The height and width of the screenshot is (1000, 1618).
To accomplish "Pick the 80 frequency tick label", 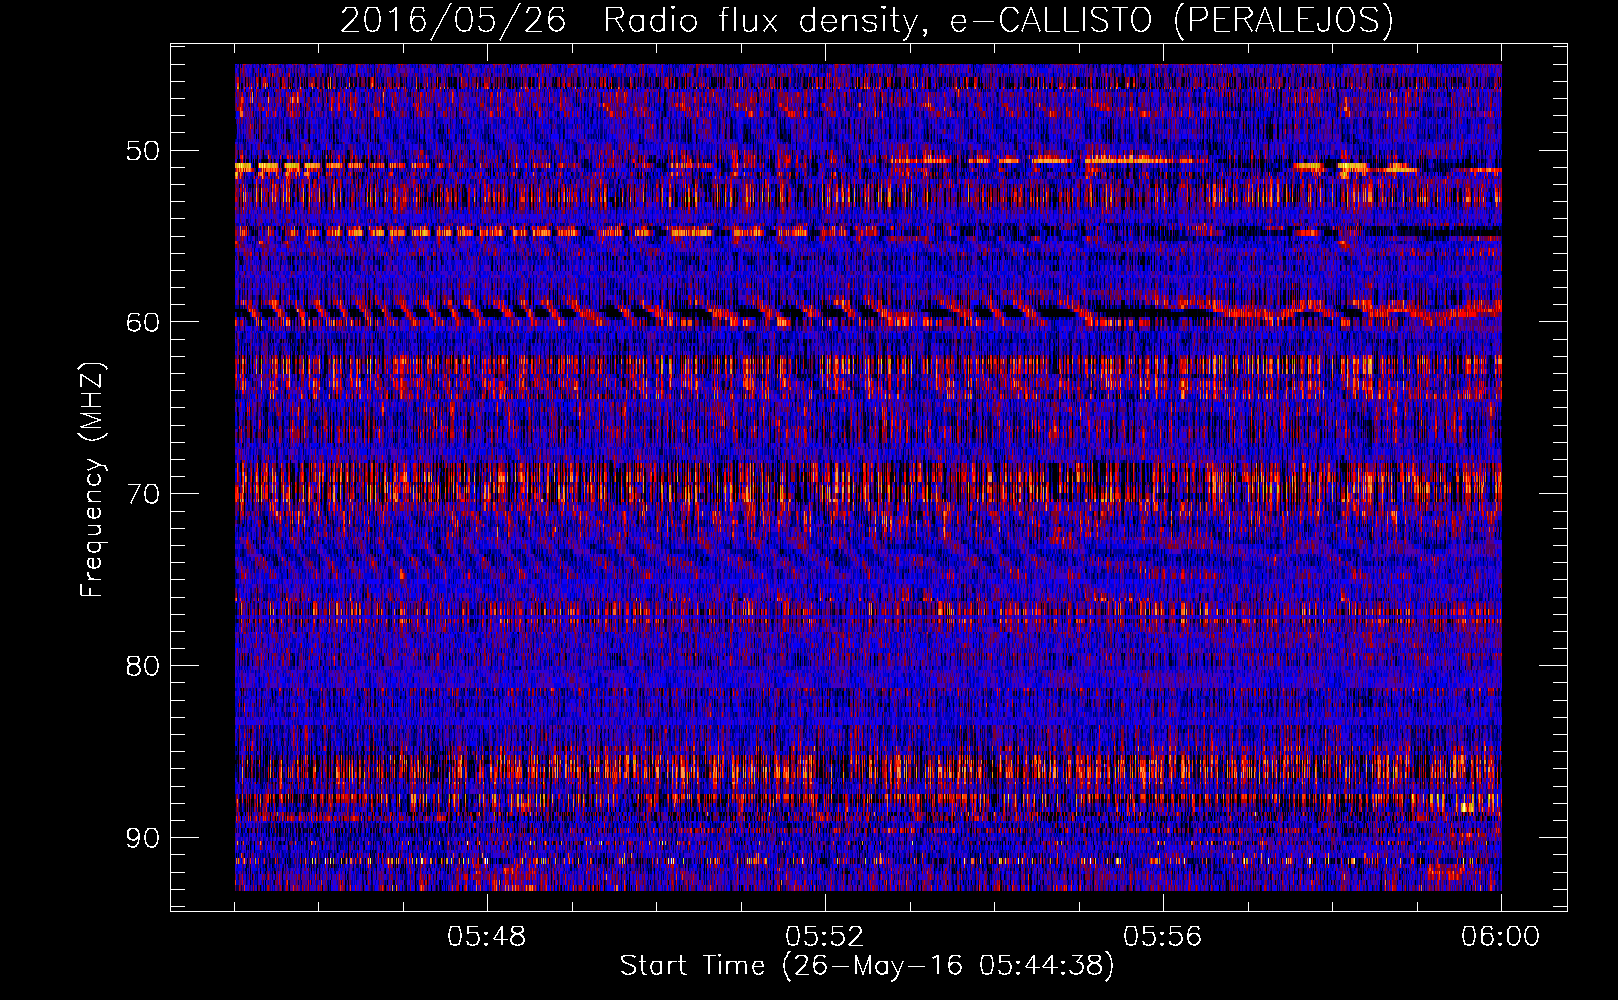I will (x=142, y=666).
